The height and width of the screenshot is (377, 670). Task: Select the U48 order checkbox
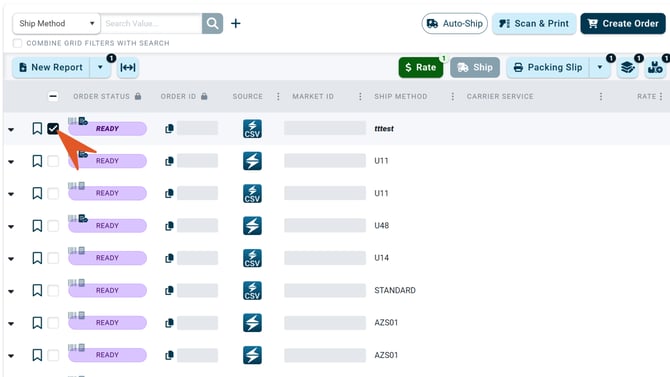click(x=53, y=226)
